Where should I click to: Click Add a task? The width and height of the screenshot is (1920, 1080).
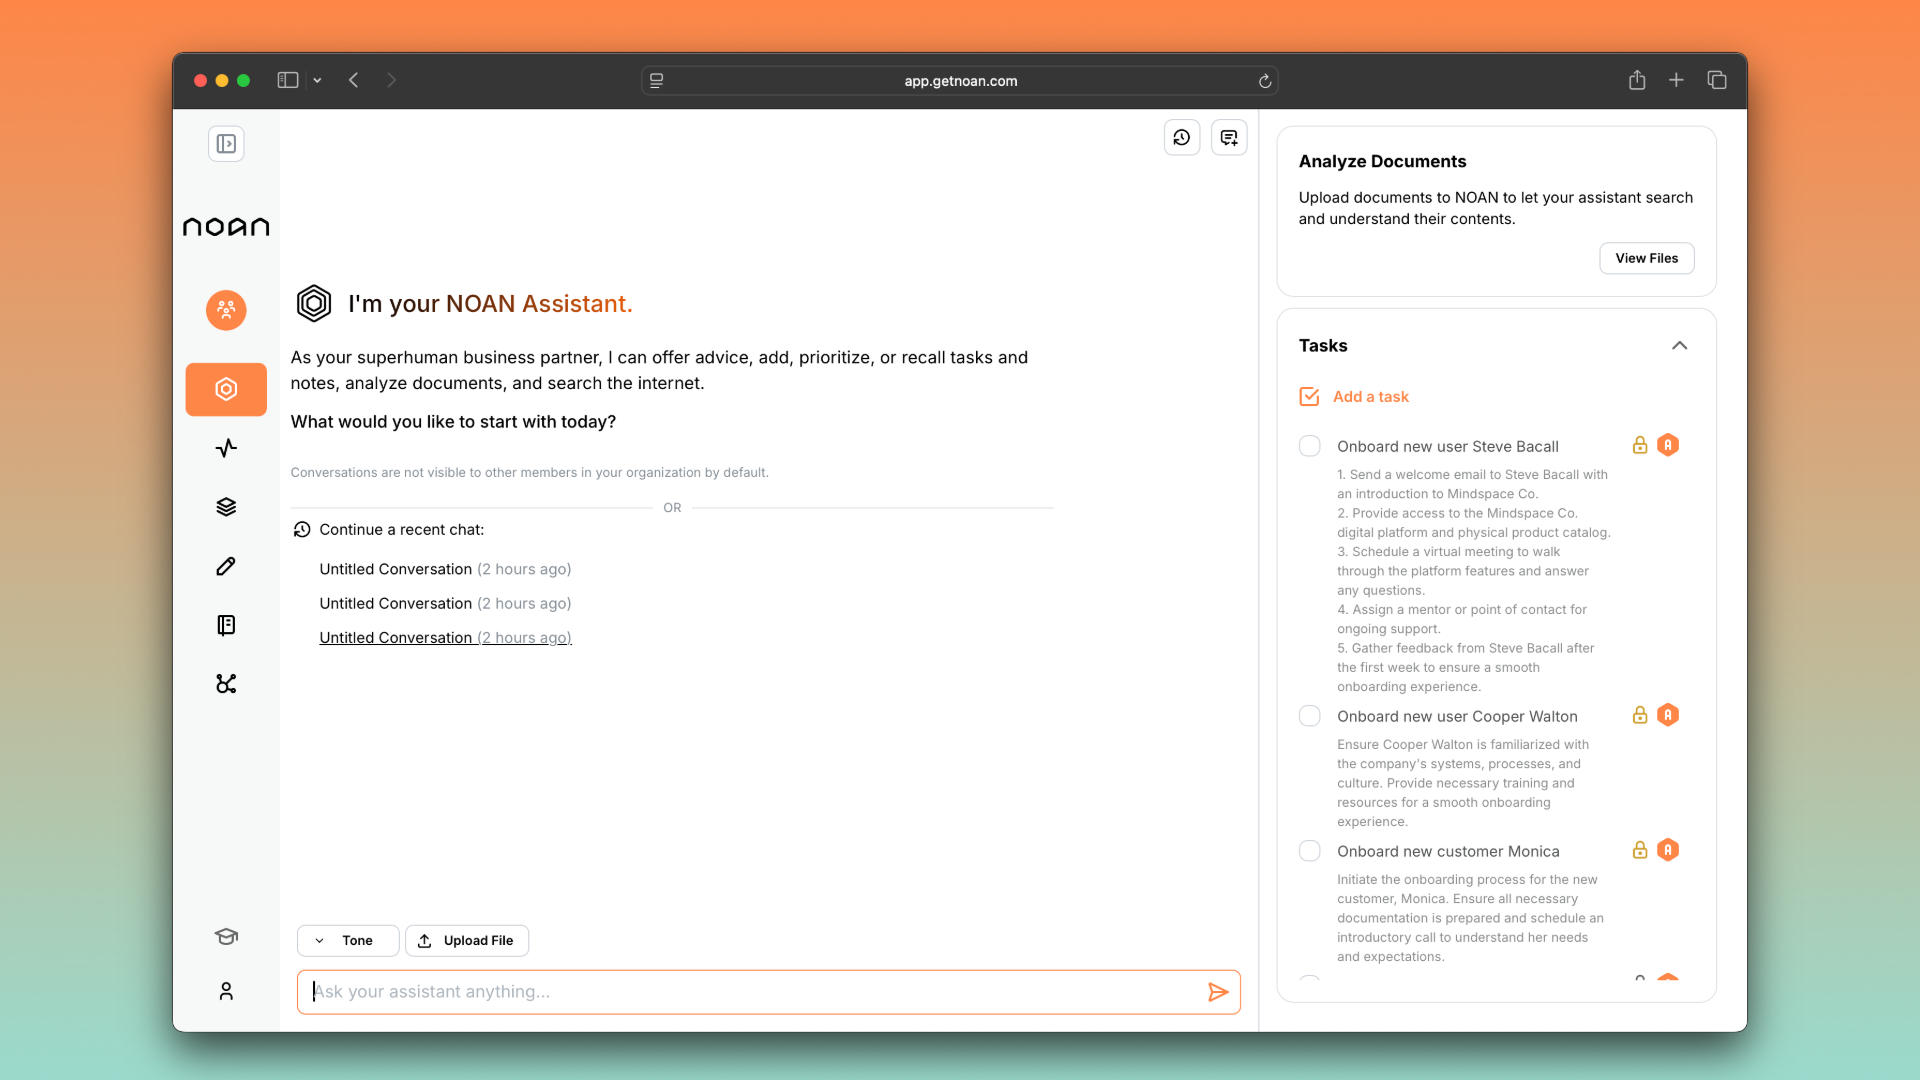1354,397
